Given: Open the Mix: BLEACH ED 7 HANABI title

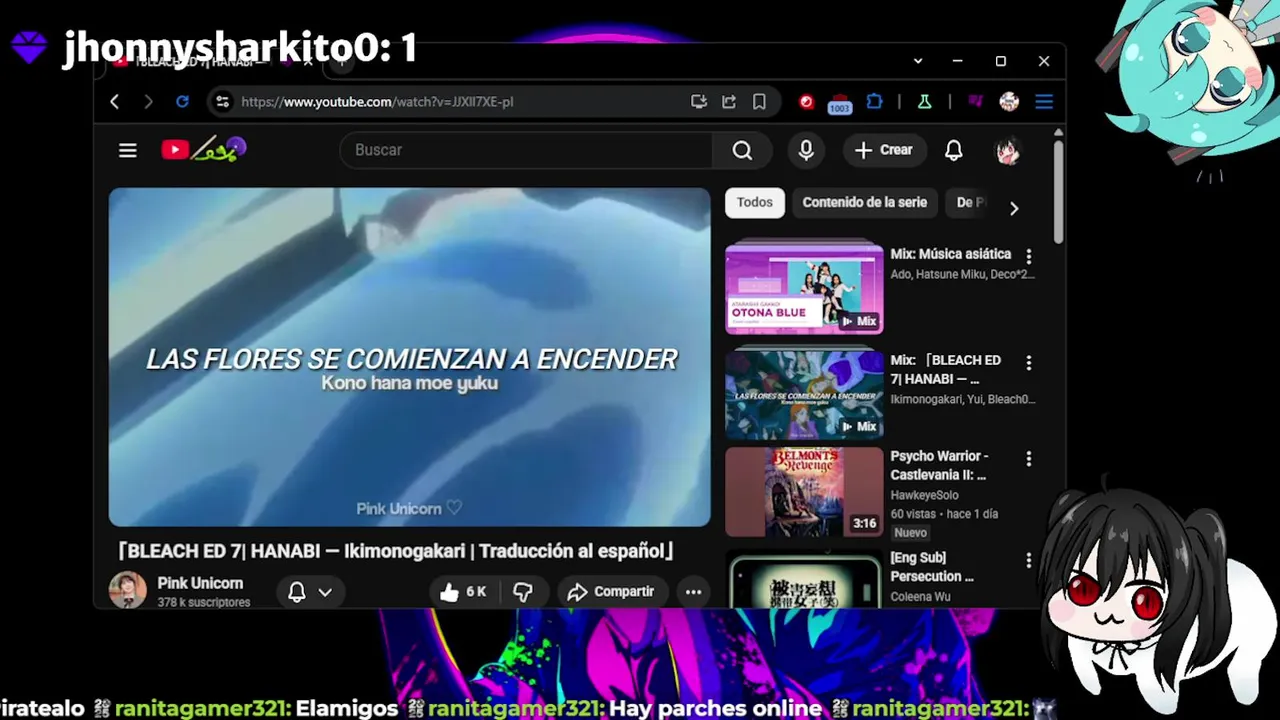Looking at the screenshot, I should pyautogui.click(x=946, y=370).
